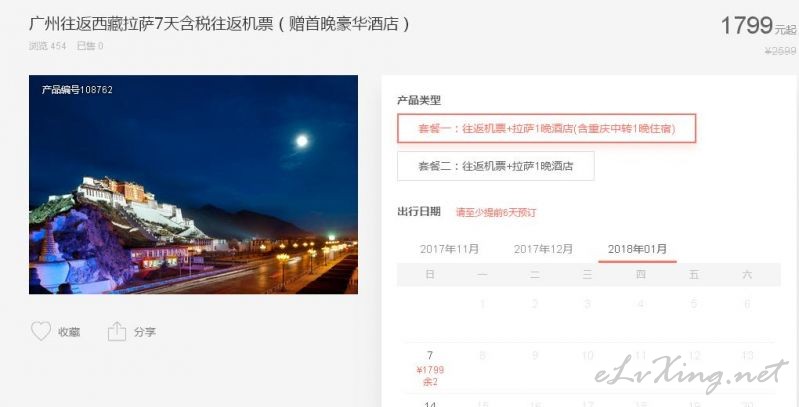Click the share upload icon

pyautogui.click(x=117, y=332)
